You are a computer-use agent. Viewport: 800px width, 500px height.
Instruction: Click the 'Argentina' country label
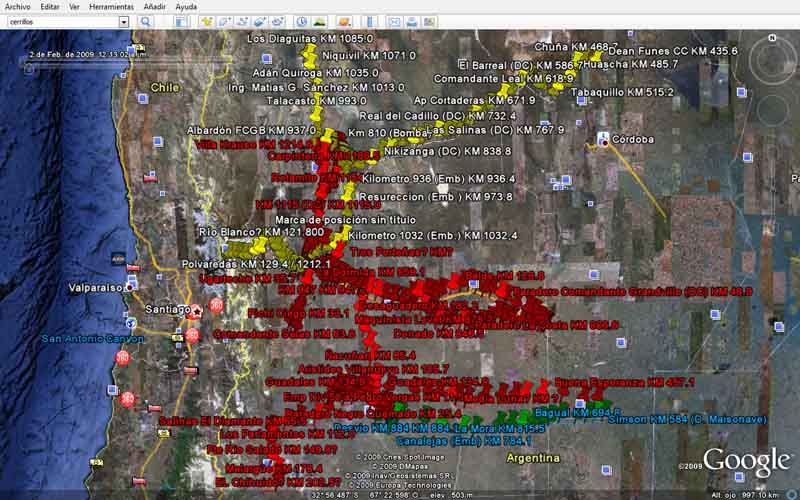[x=533, y=458]
